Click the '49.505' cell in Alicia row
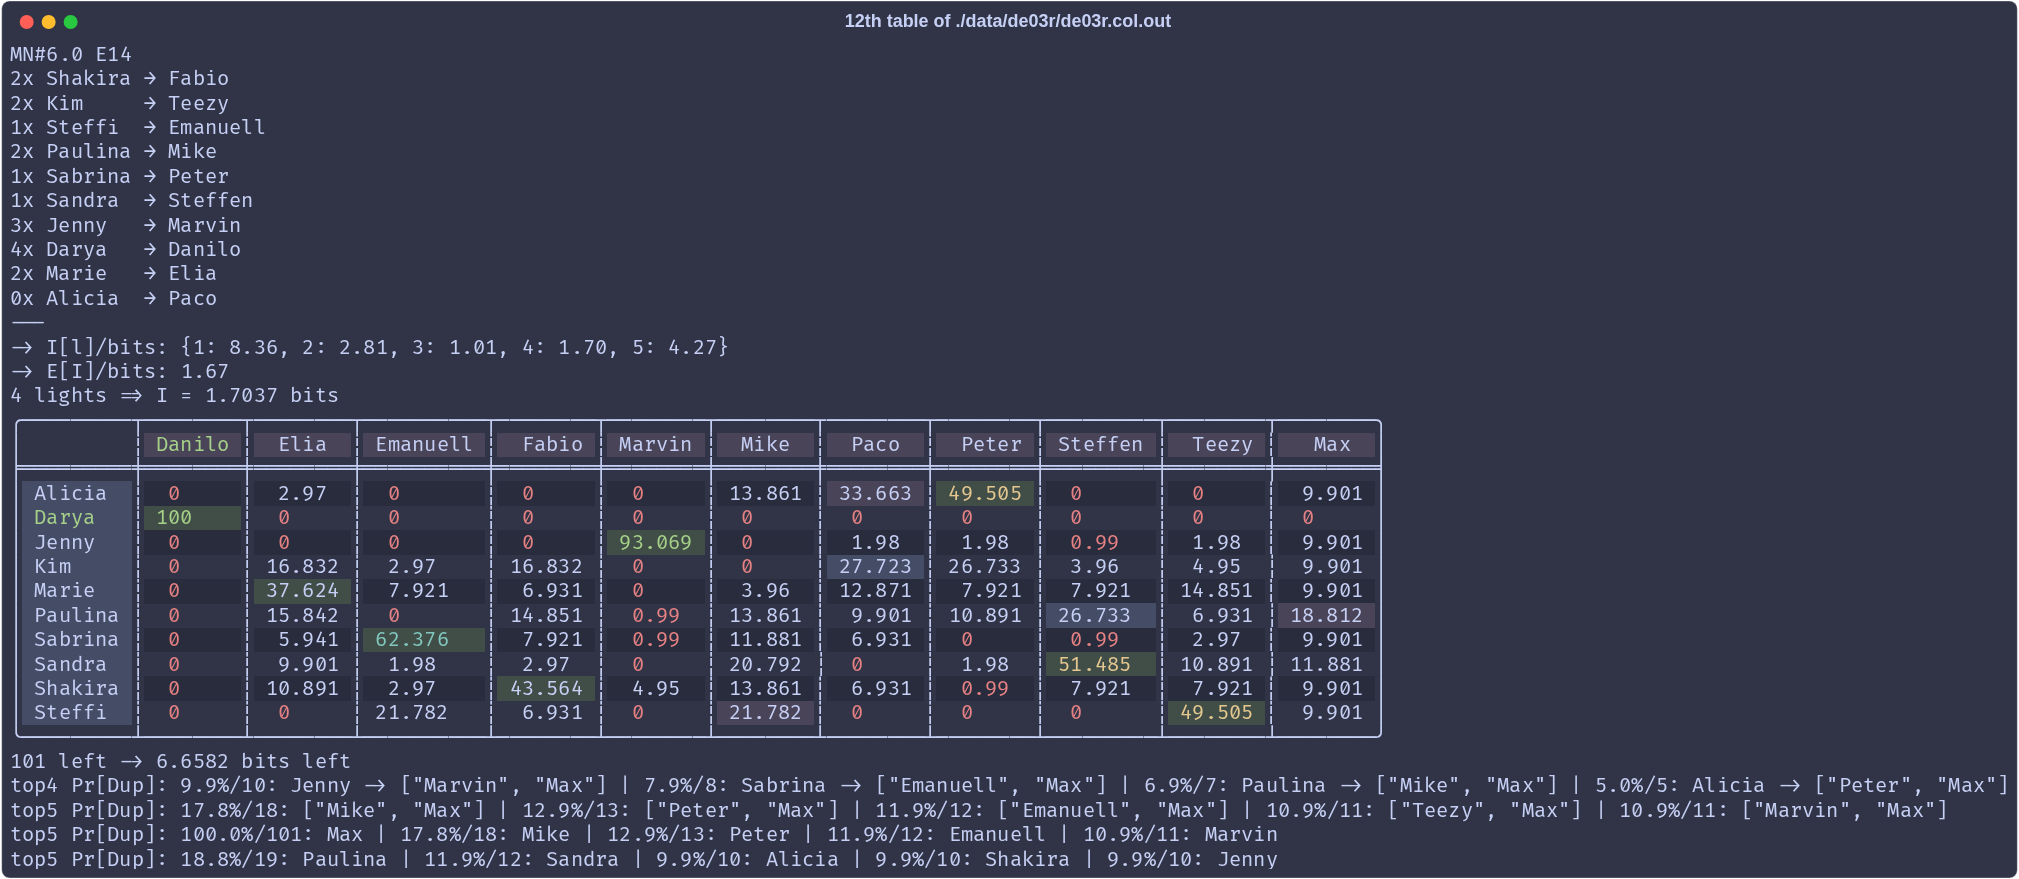Screen dimensions: 2019x879 [985, 494]
